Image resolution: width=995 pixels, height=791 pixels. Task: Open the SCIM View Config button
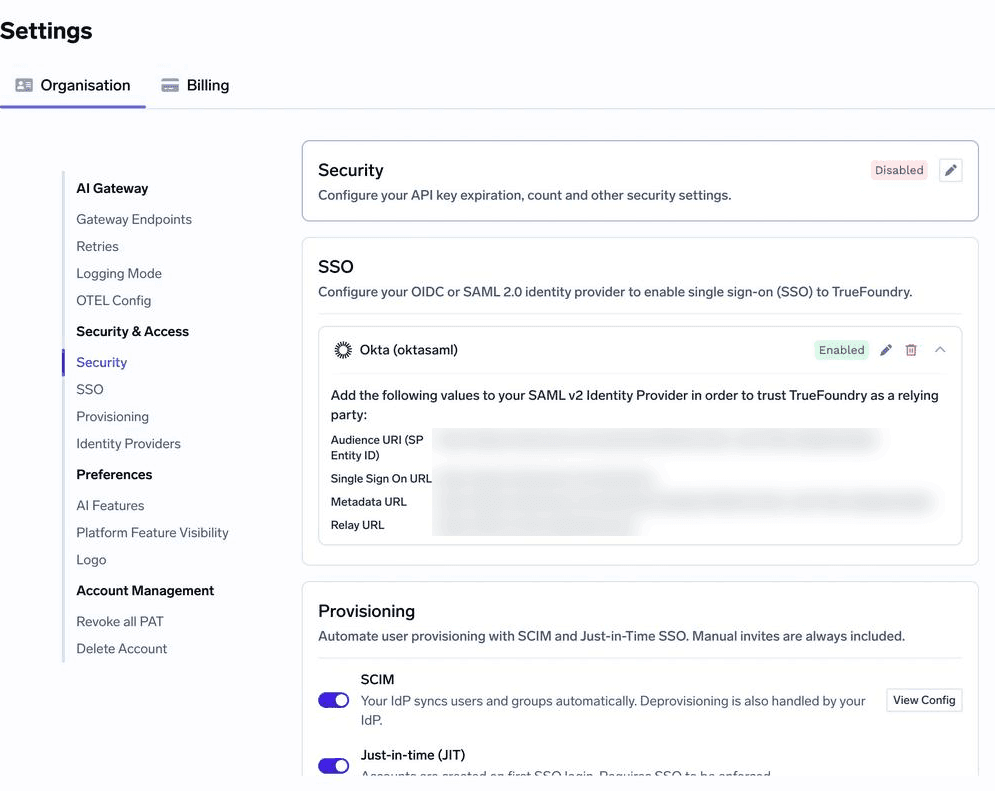(x=924, y=700)
